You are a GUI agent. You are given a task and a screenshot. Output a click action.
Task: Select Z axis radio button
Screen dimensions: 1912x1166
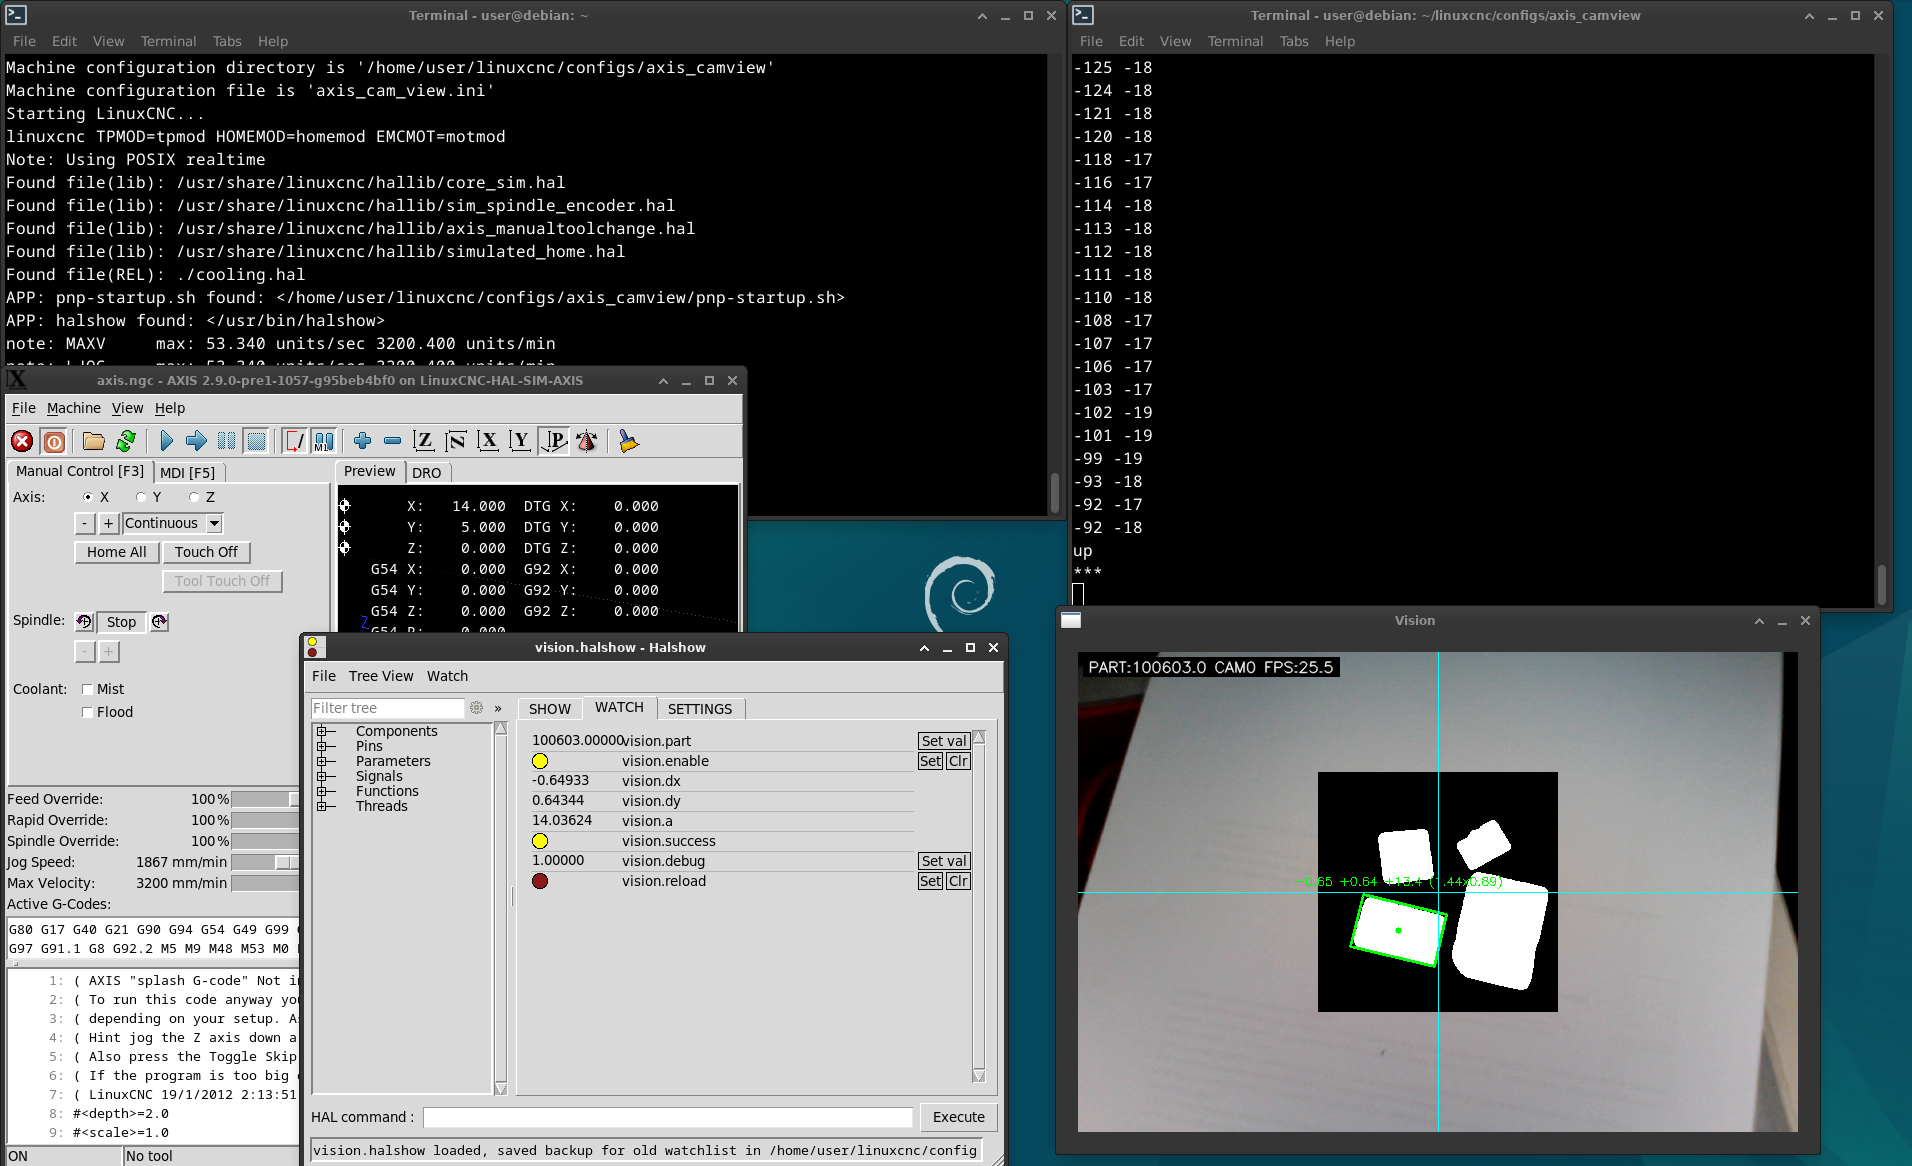point(194,497)
